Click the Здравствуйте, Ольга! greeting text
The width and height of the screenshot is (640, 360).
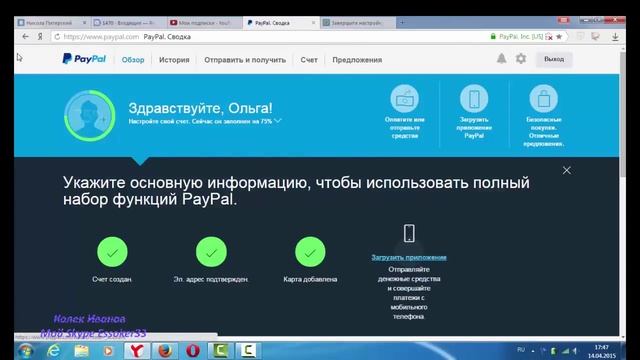click(200, 108)
